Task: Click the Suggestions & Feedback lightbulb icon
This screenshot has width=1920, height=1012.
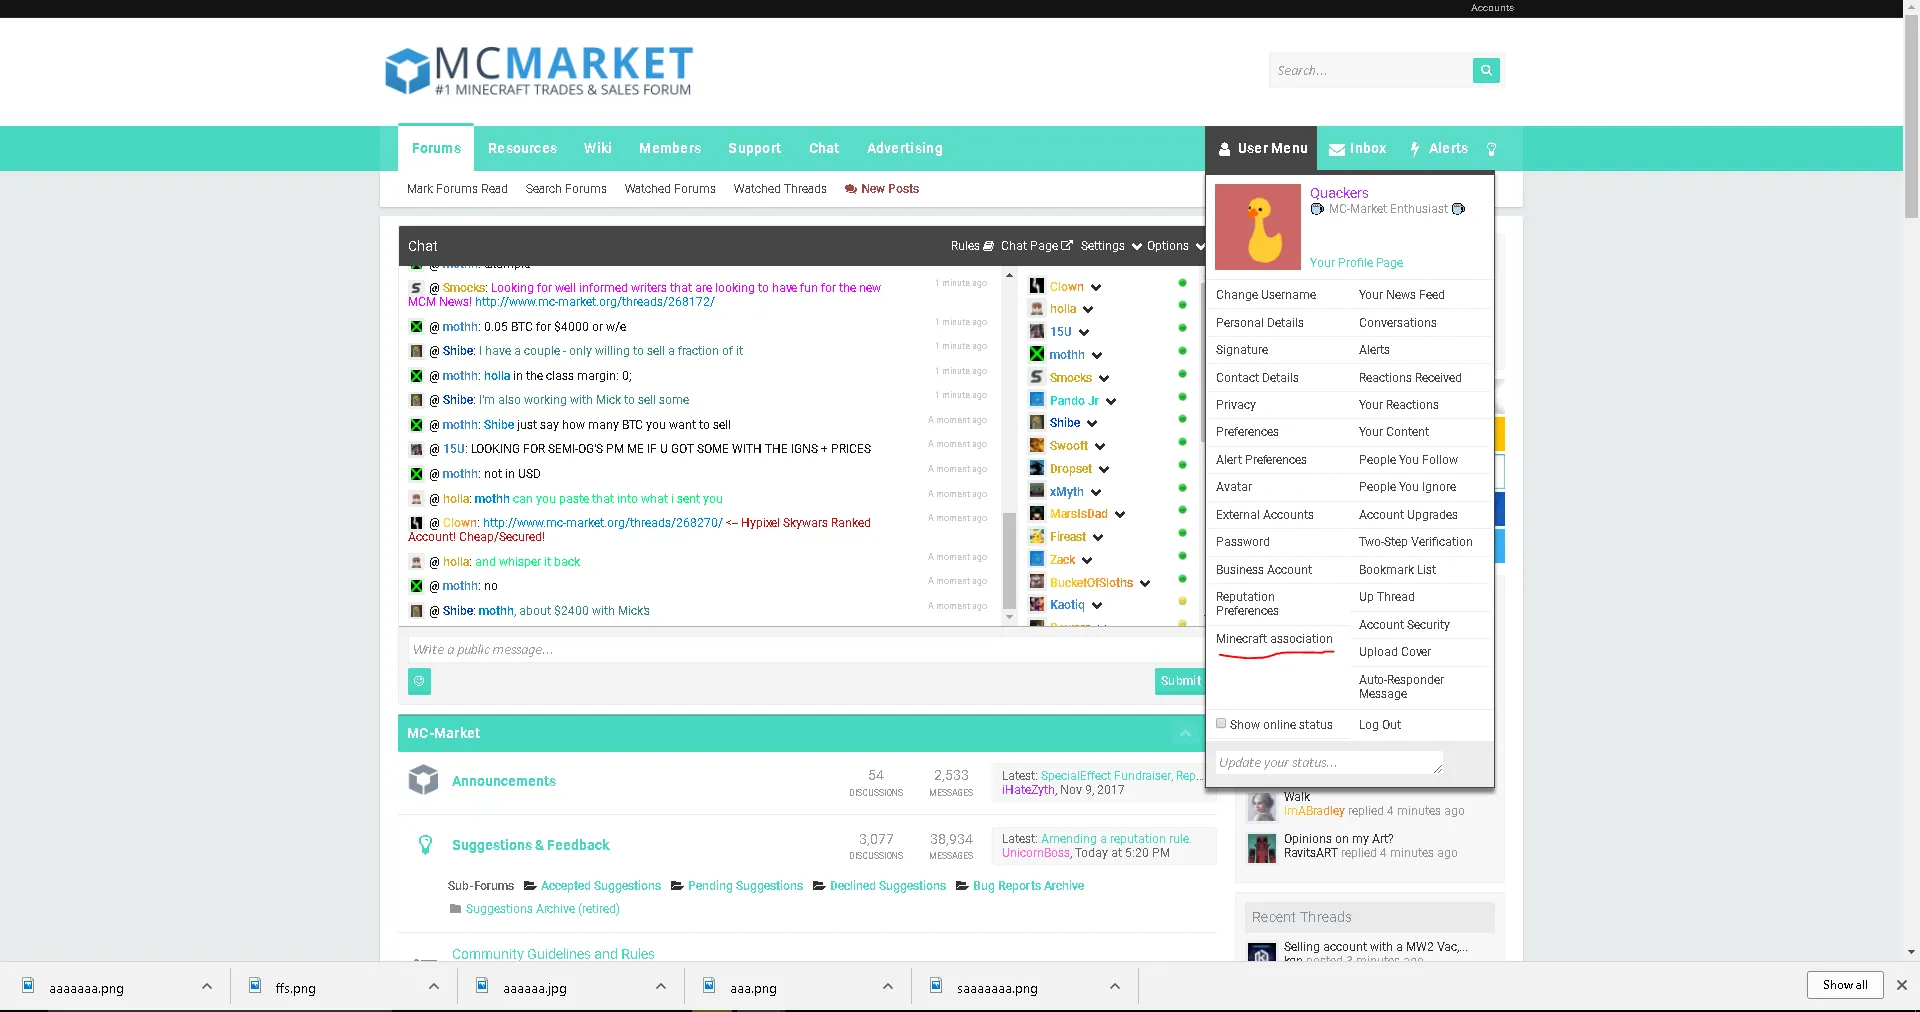Action: click(425, 845)
